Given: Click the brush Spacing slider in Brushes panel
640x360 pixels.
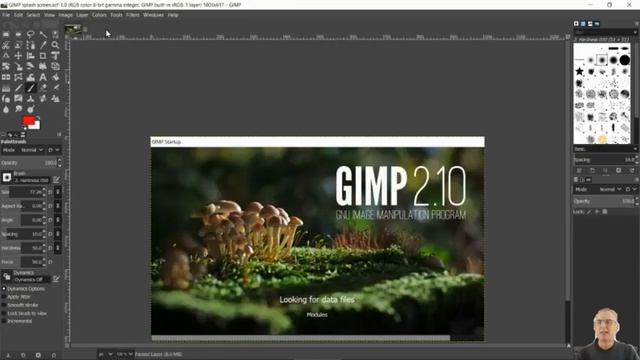Looking at the screenshot, I should point(603,160).
